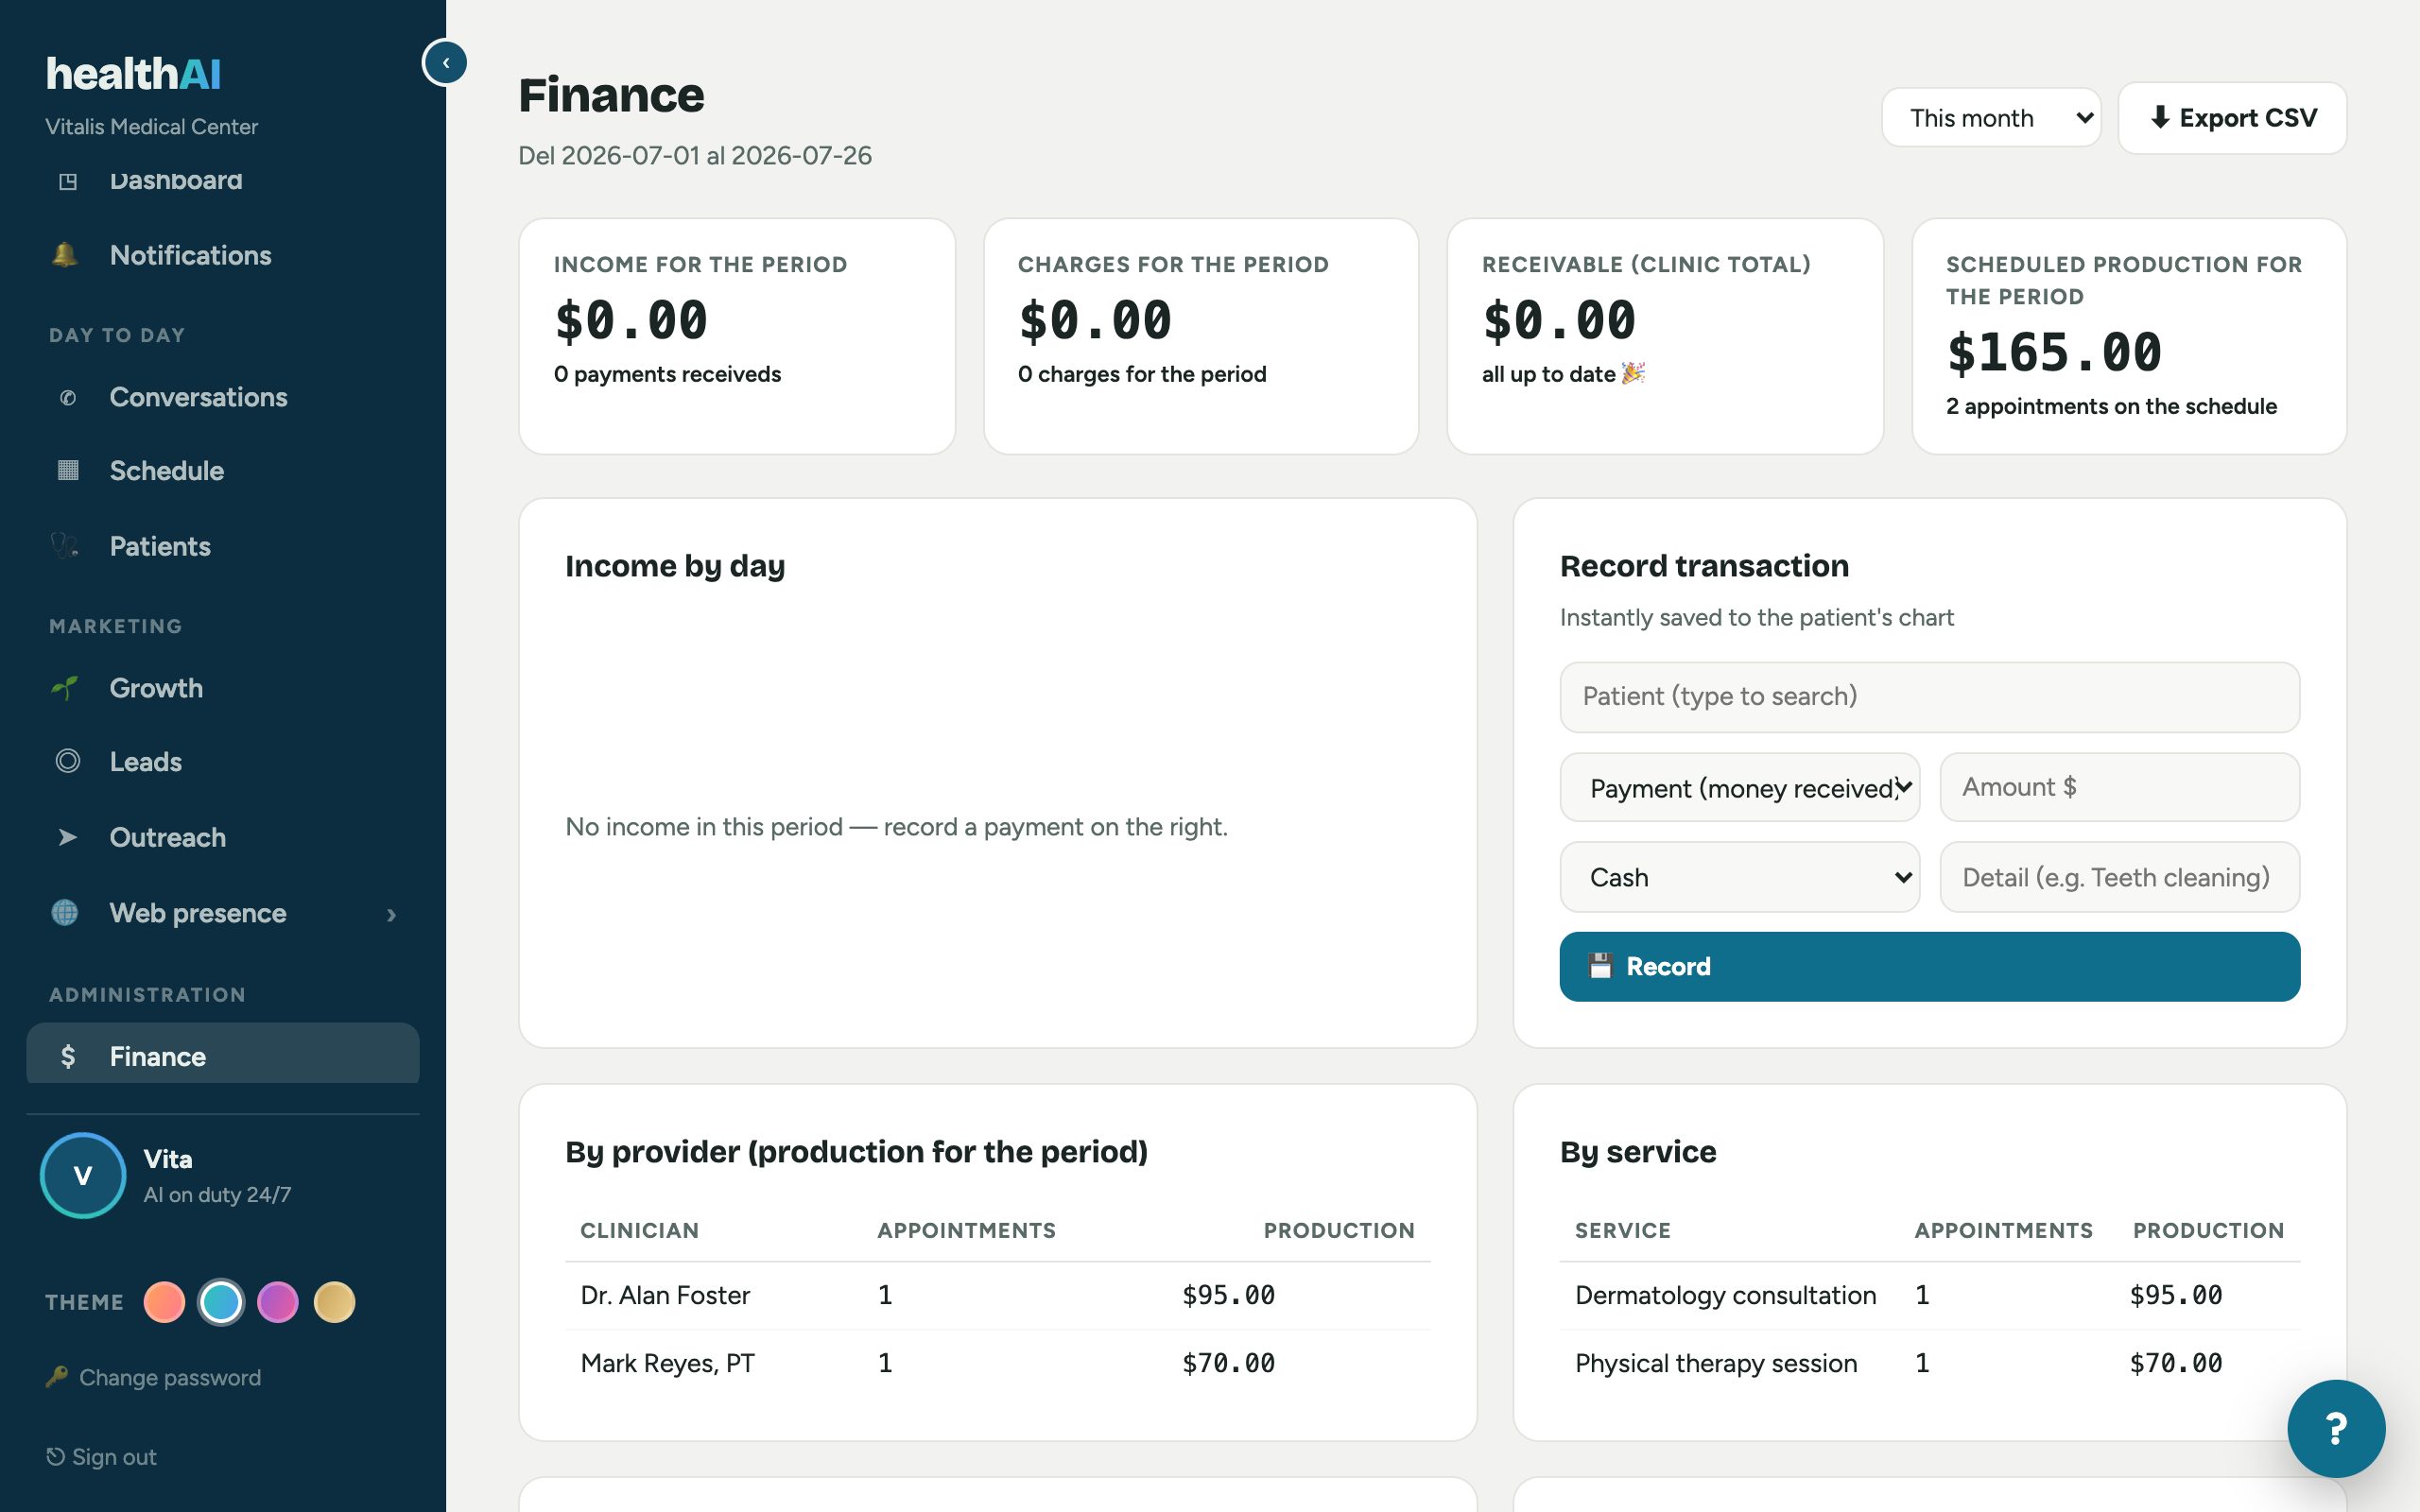
Task: Navigate to Patients
Action: (223, 546)
